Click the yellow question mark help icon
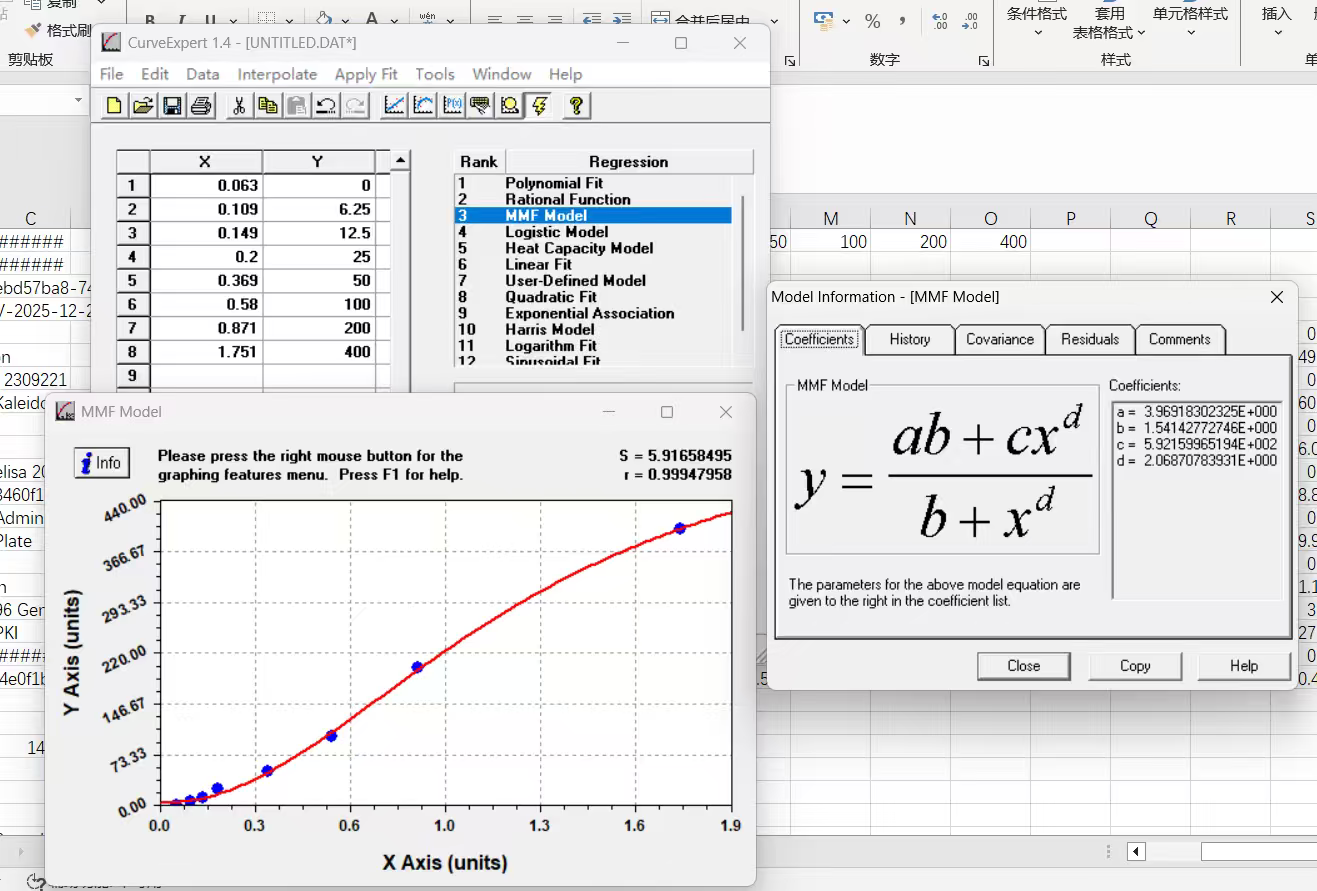 coord(576,106)
